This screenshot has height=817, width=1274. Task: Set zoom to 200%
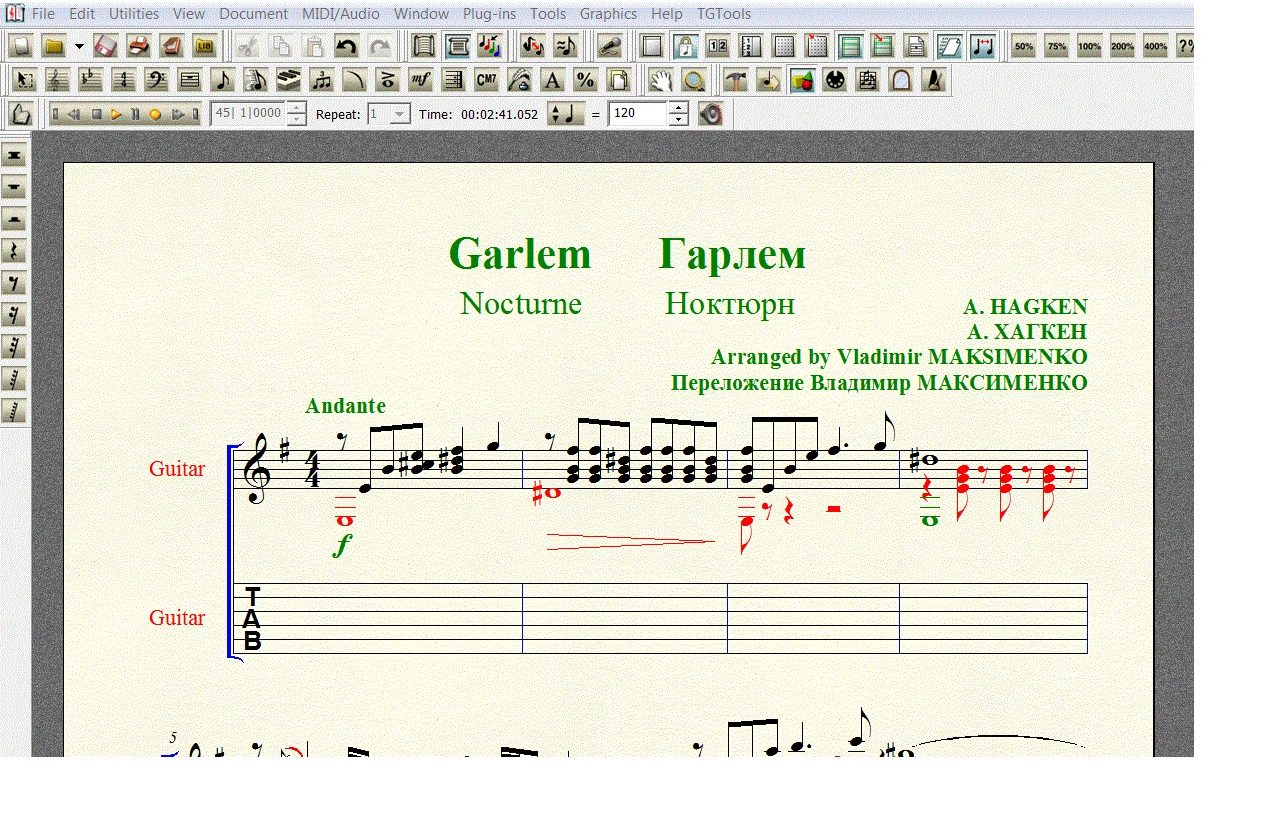coord(1122,46)
